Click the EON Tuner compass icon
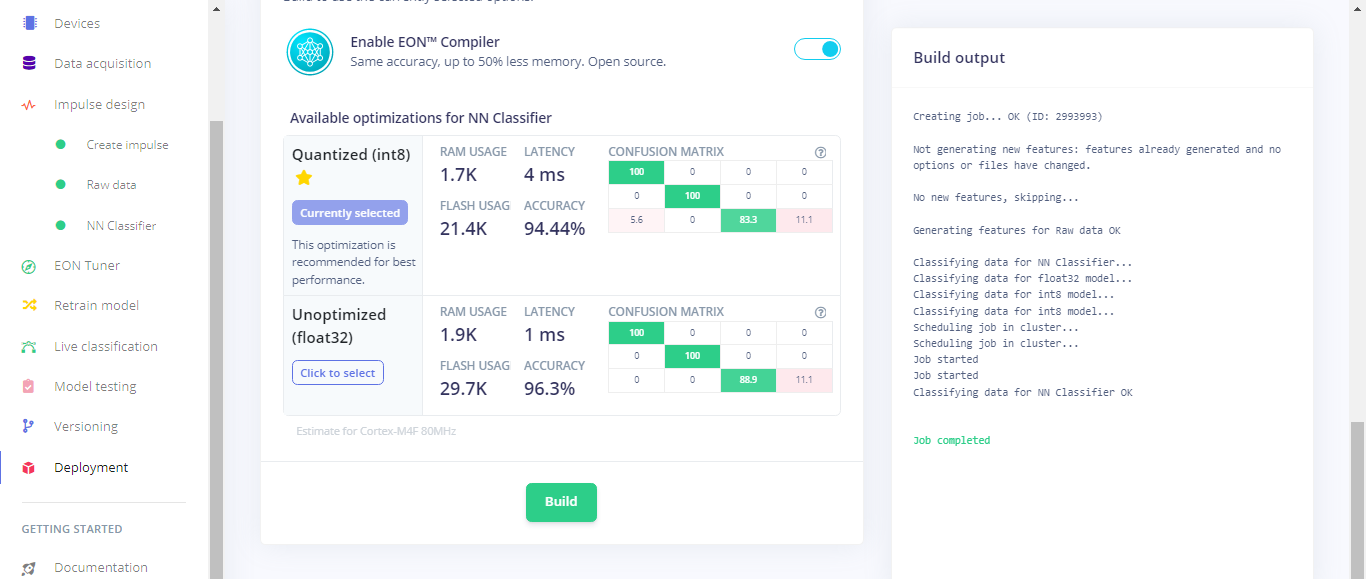 [29, 266]
